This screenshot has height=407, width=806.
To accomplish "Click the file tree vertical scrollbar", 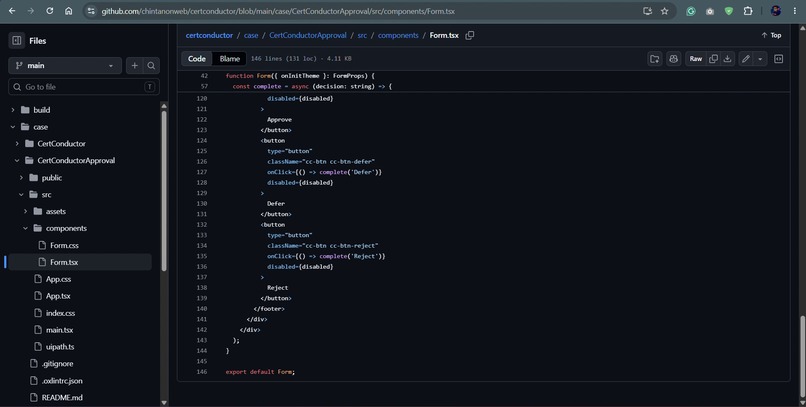I will point(164,190).
